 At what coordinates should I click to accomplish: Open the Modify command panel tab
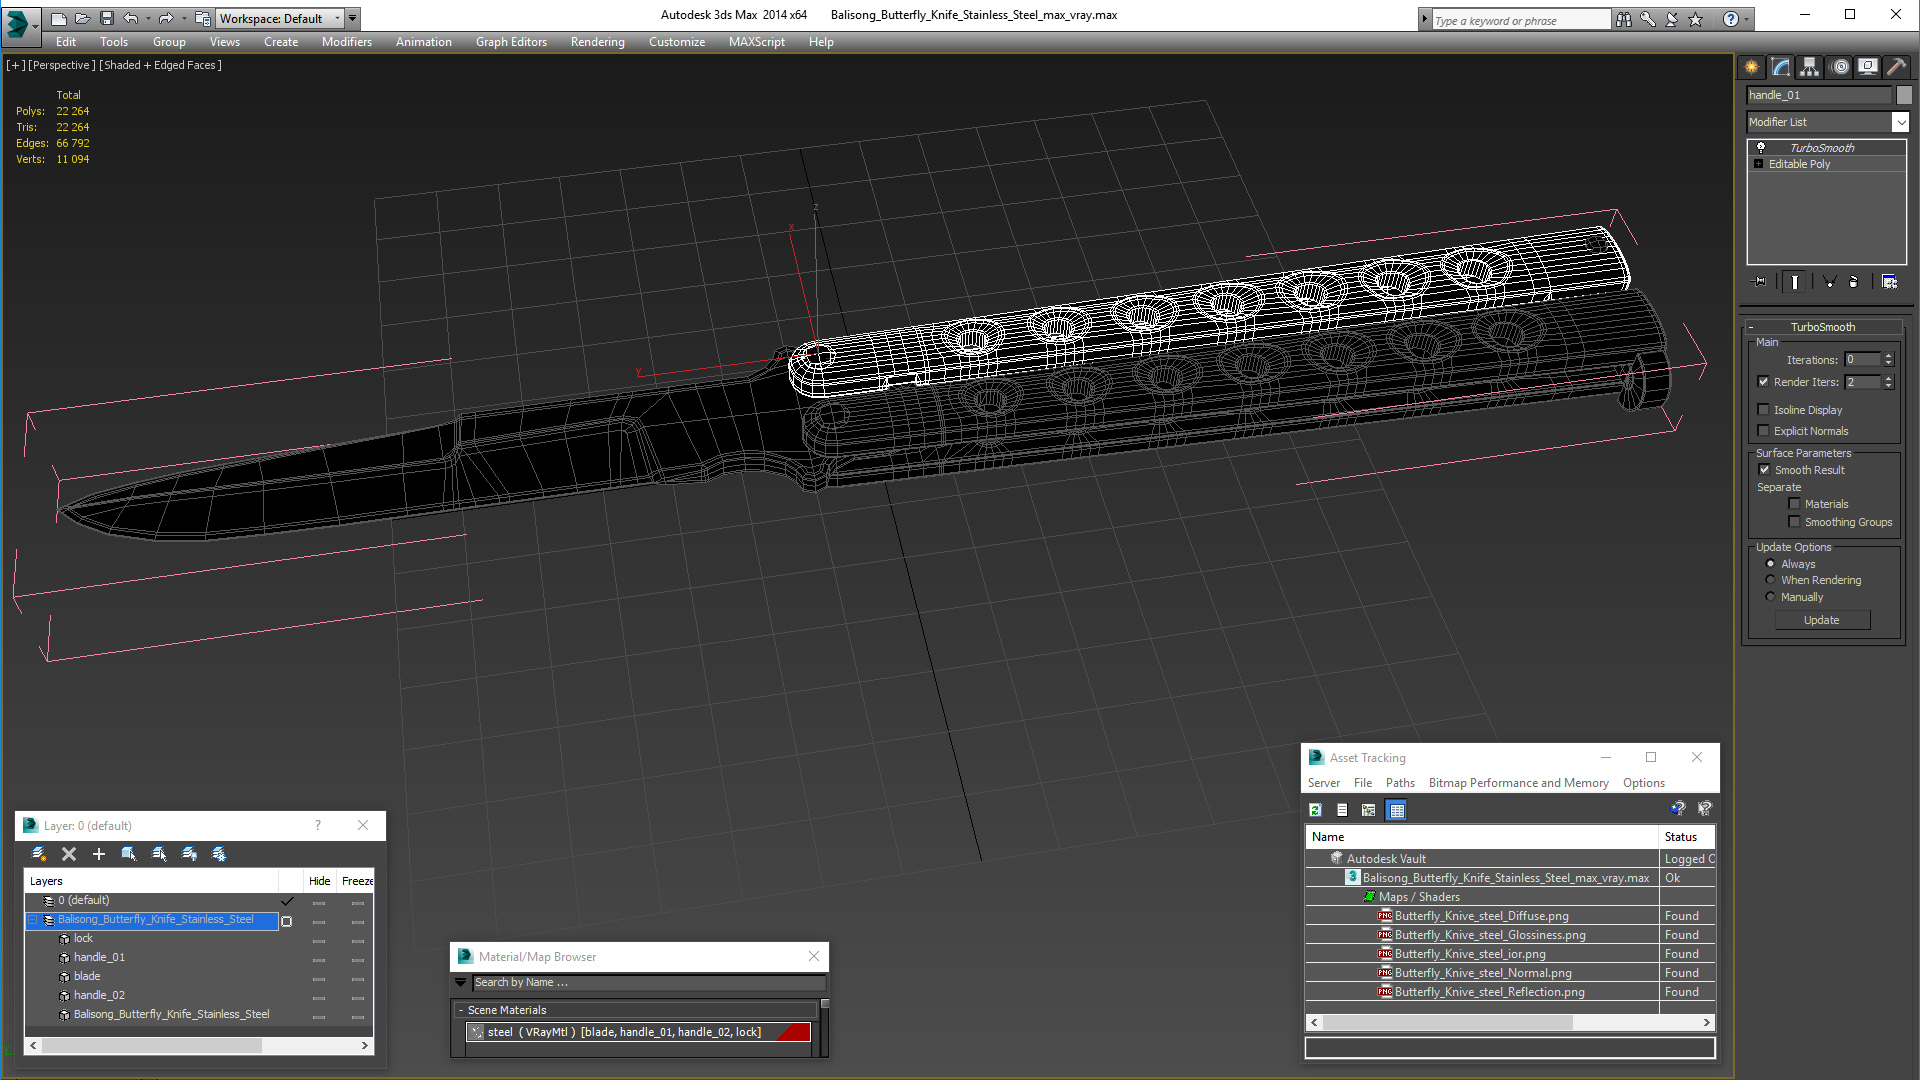coord(1781,67)
